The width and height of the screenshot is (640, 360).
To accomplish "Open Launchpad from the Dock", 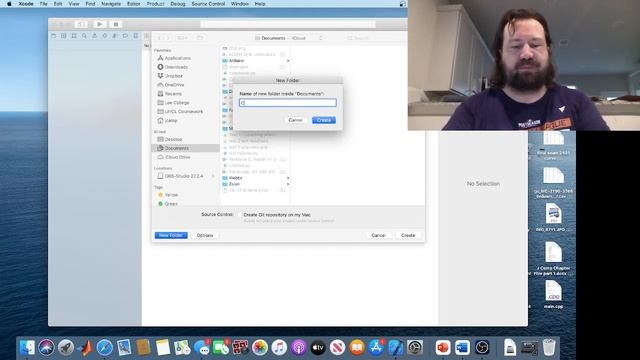I will click(x=66, y=348).
